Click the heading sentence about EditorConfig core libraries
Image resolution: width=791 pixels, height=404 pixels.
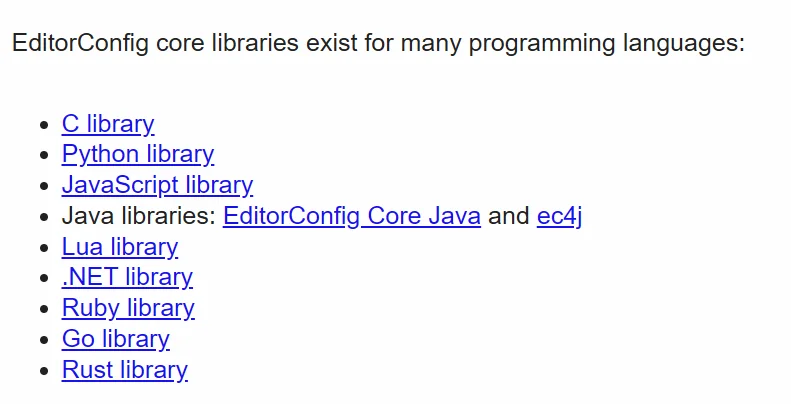point(378,43)
